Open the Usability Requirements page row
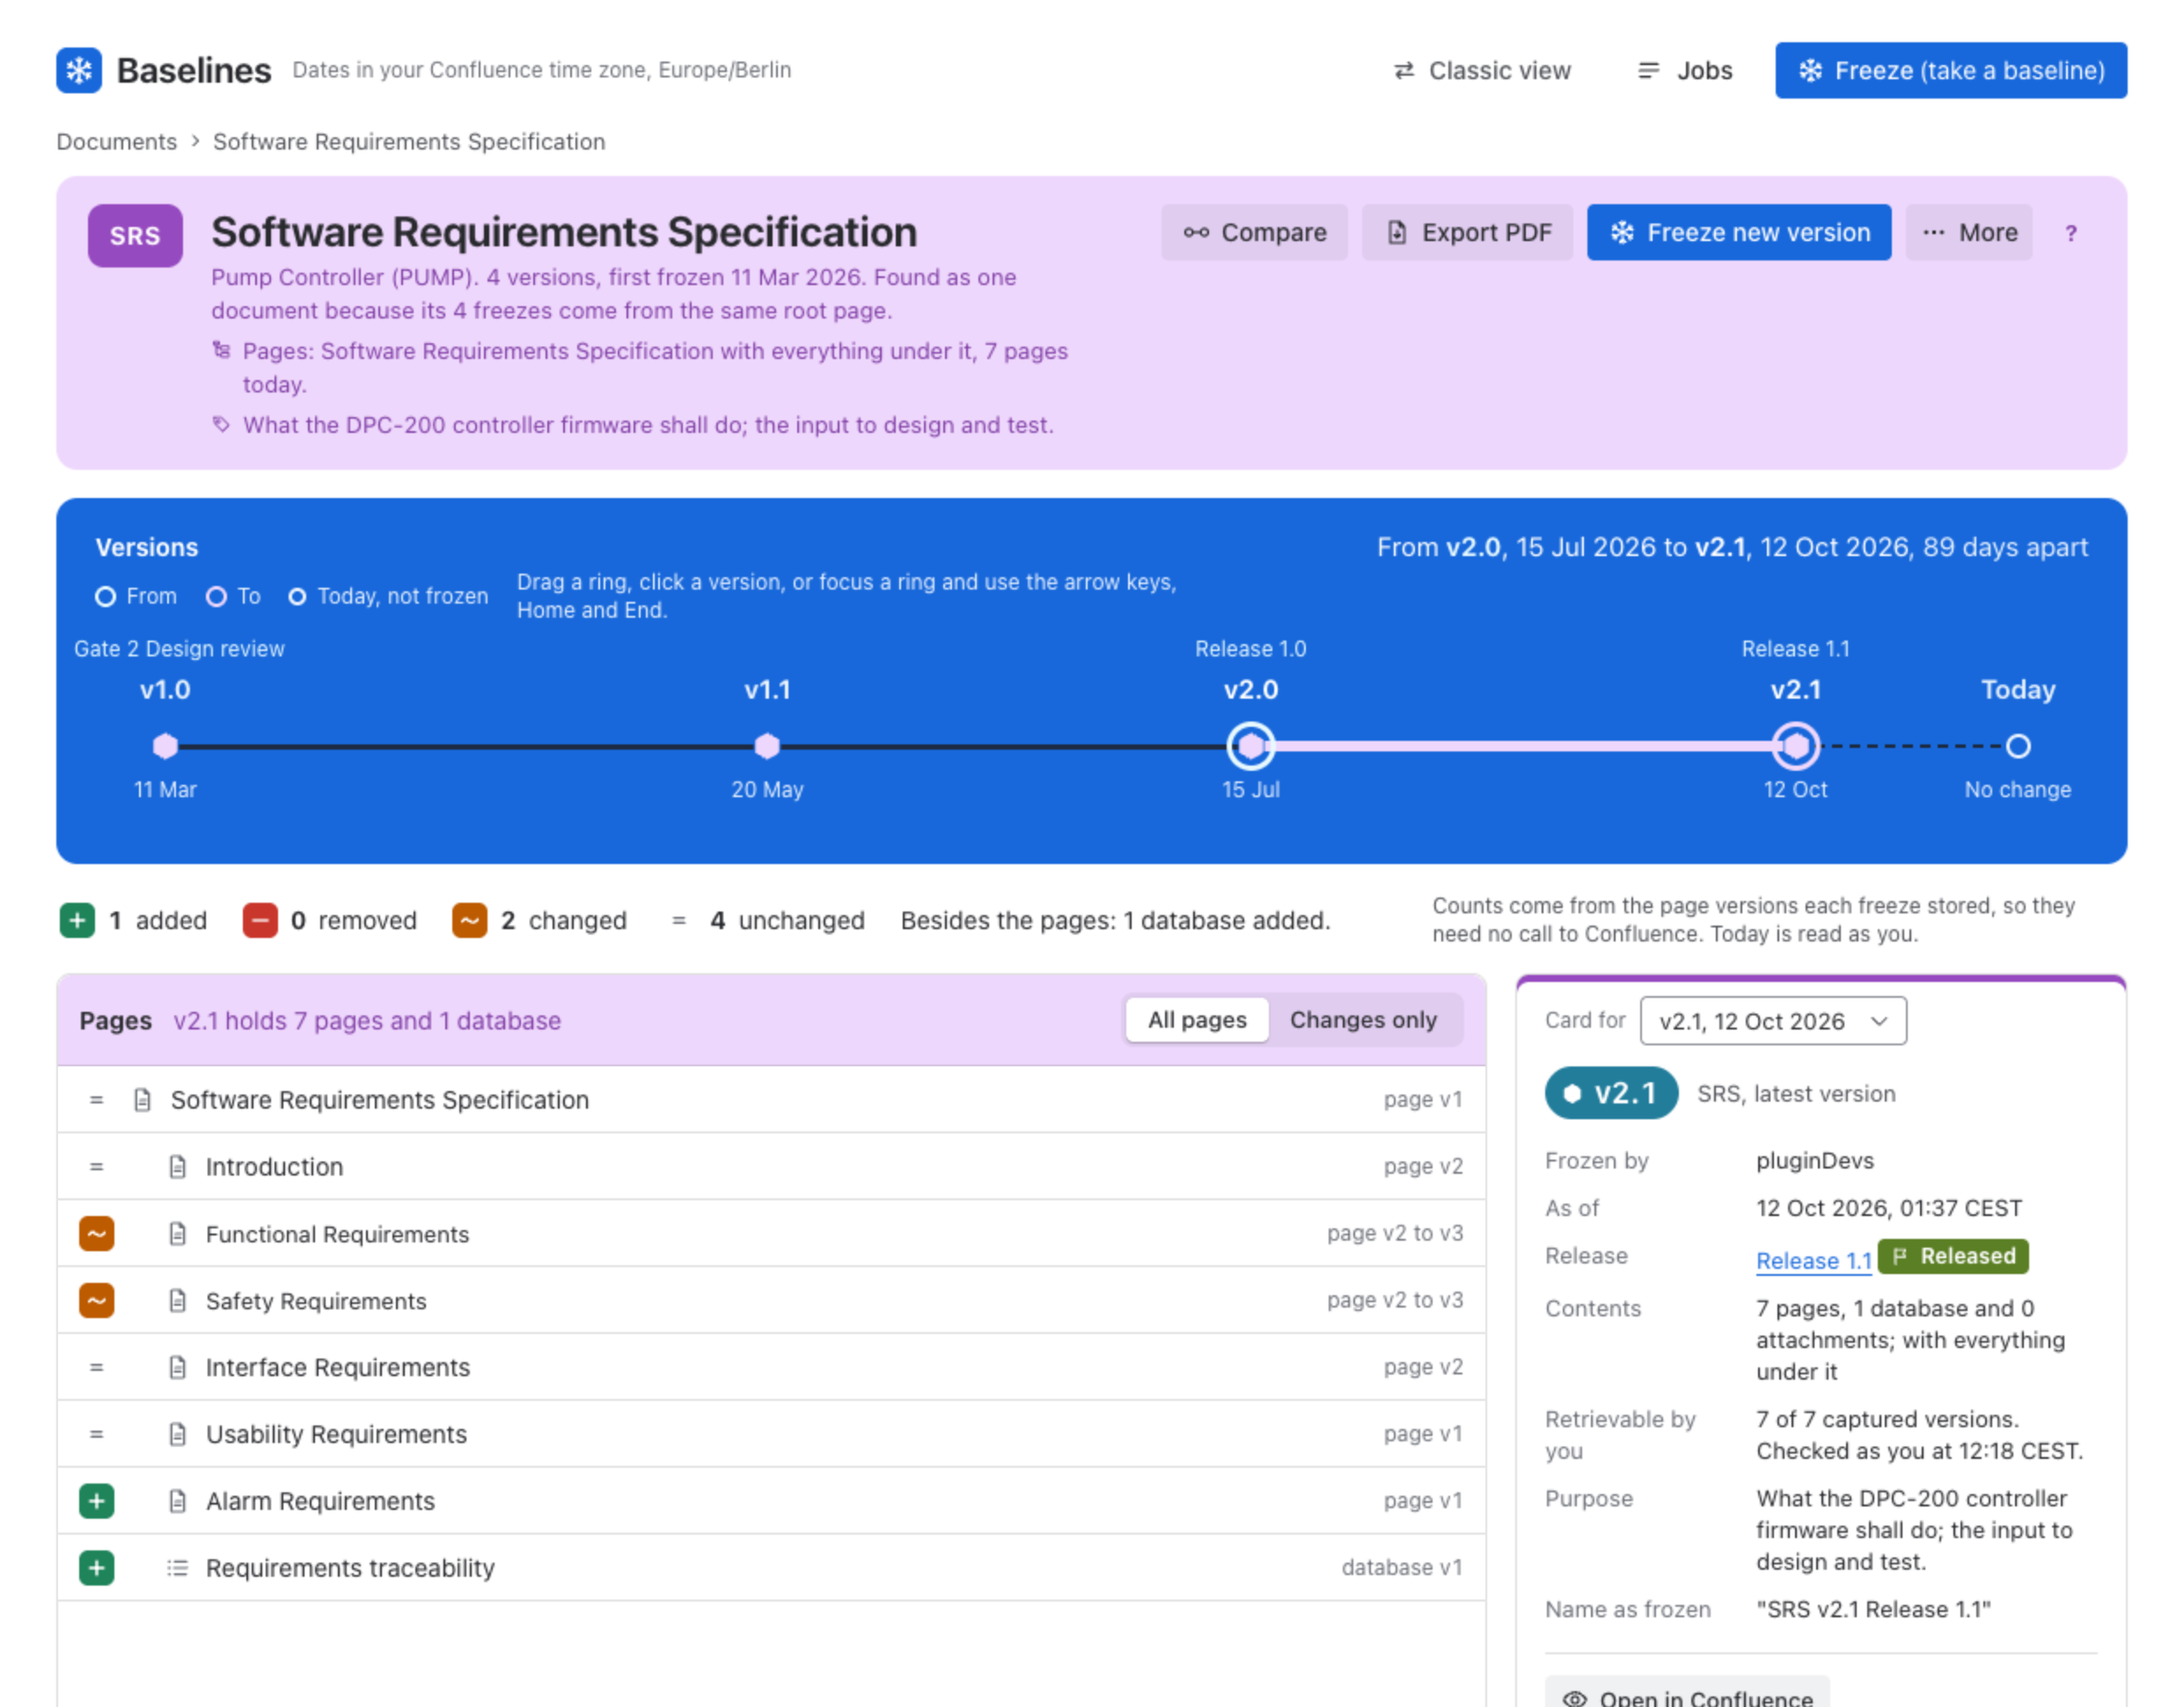2184x1707 pixels. pyautogui.click(x=771, y=1434)
